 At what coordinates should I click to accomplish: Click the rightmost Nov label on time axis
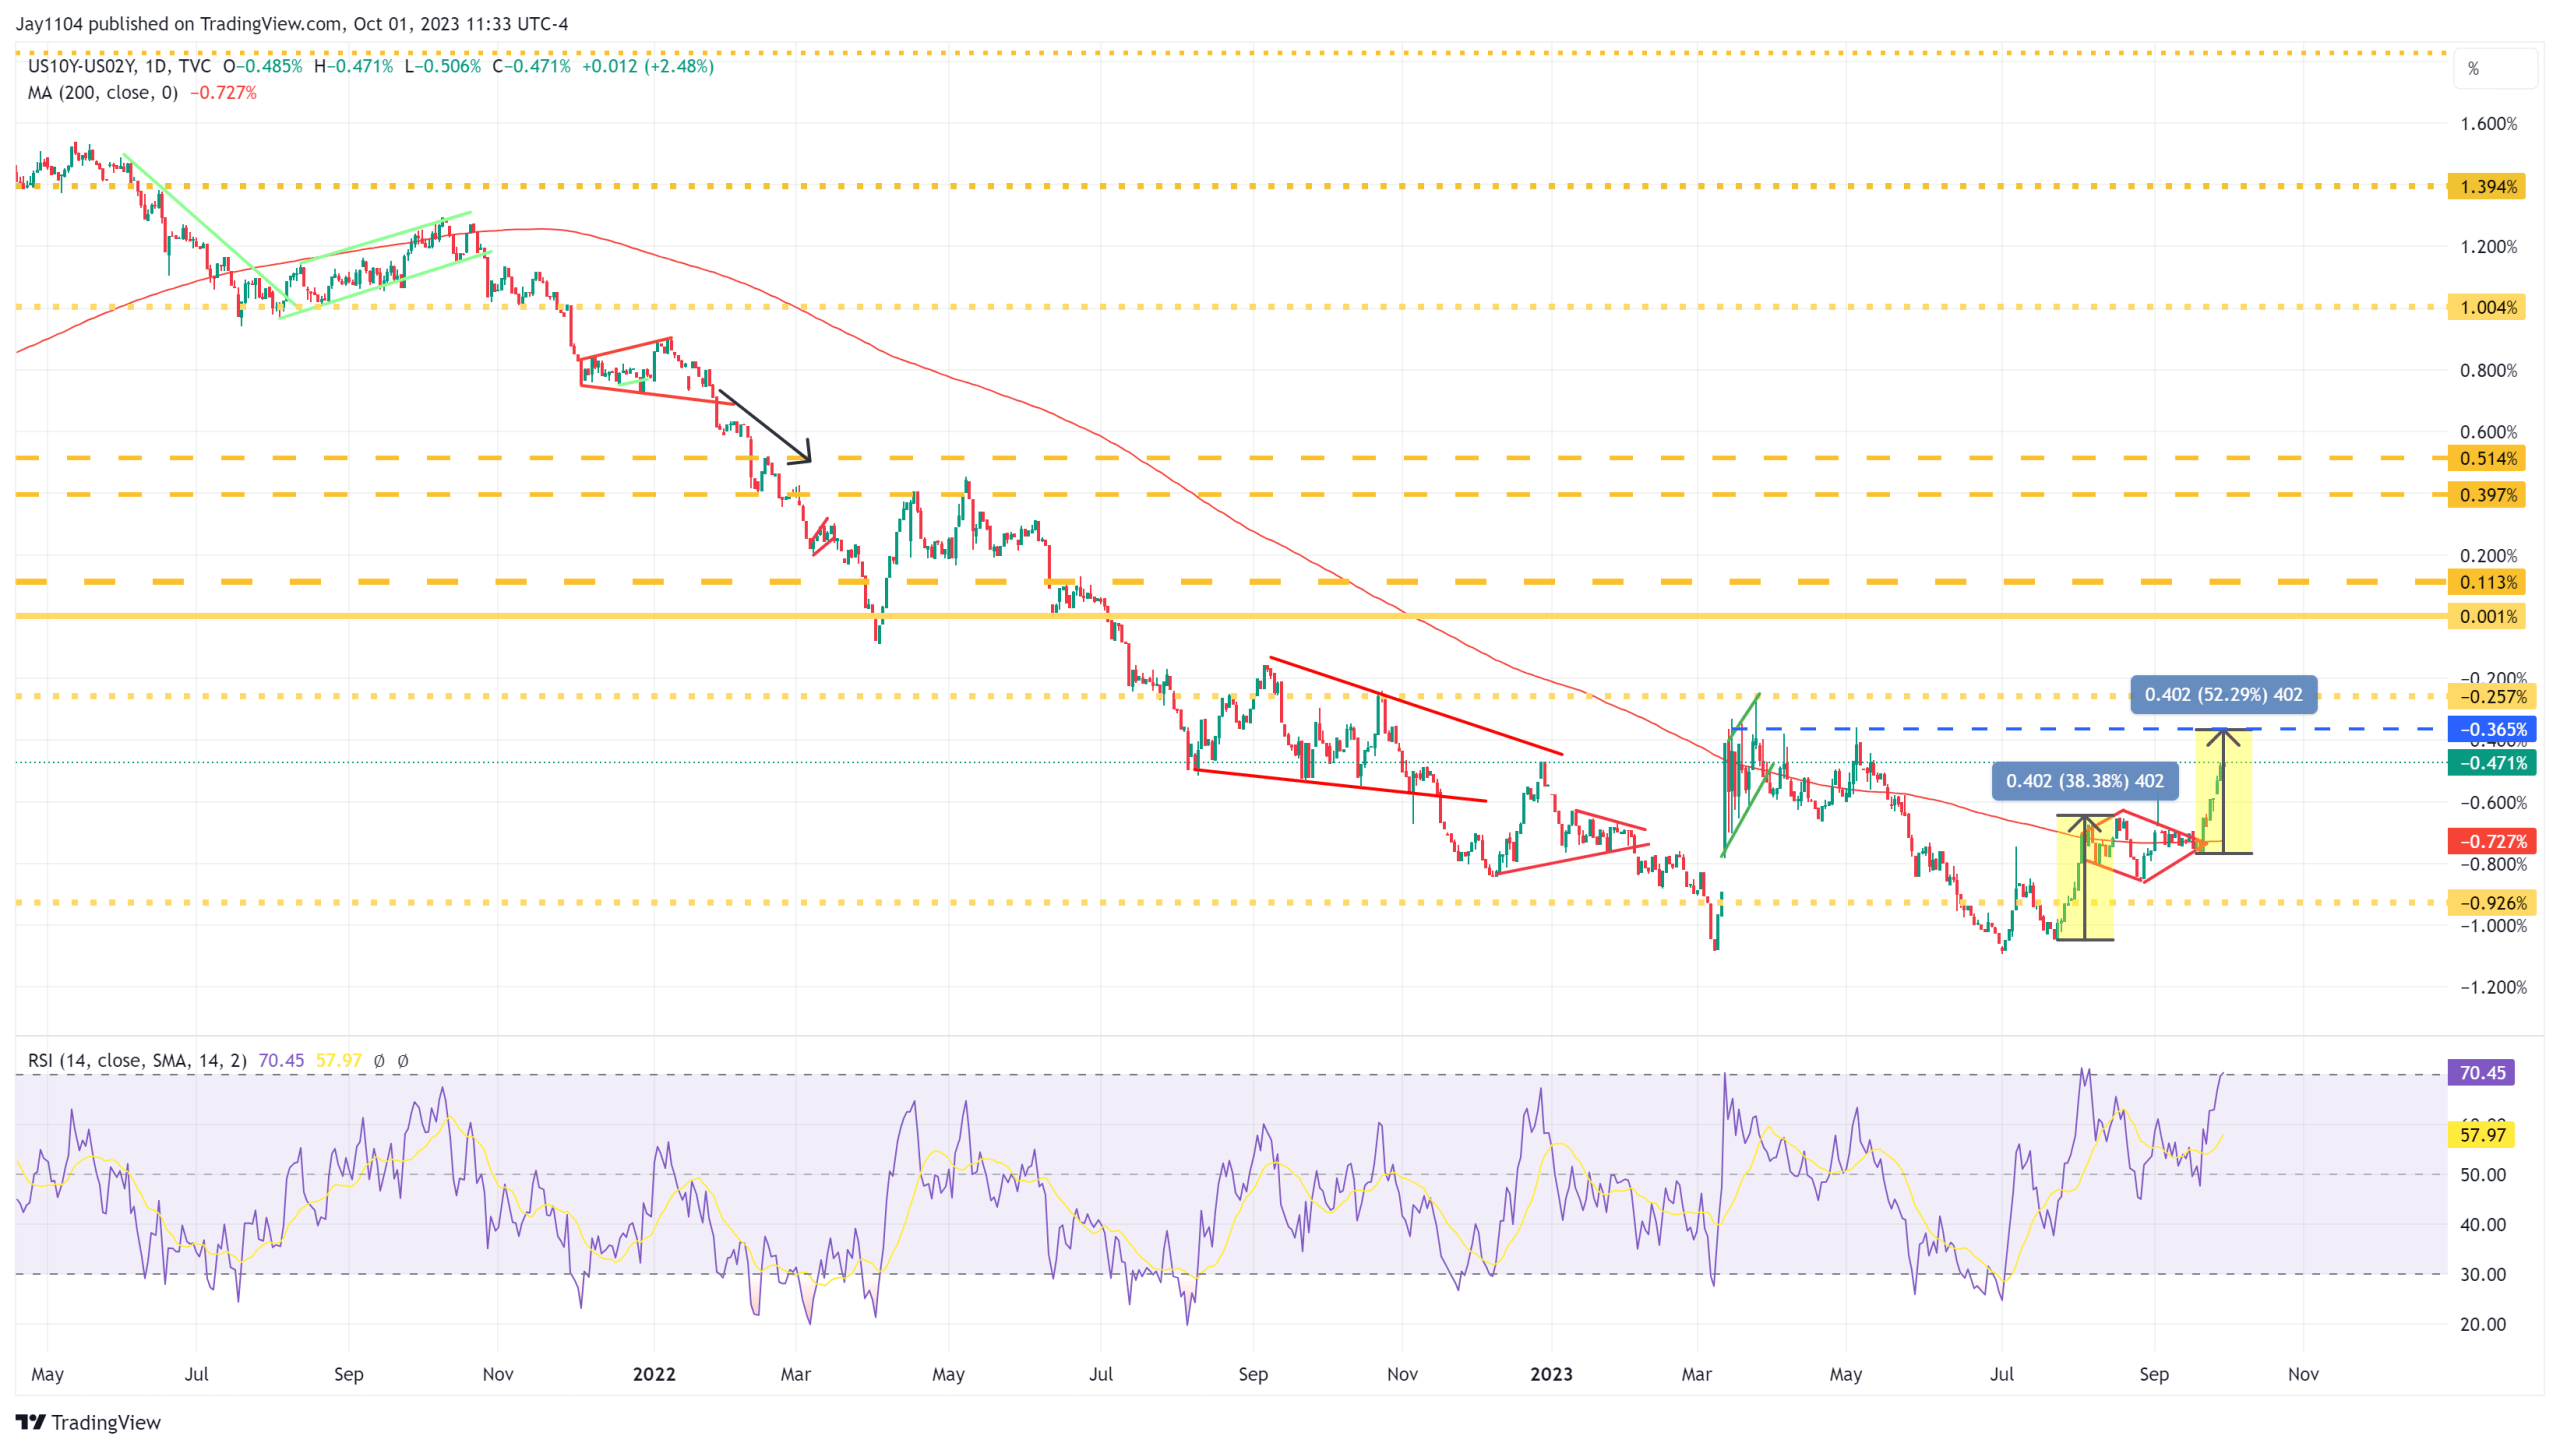2303,1374
